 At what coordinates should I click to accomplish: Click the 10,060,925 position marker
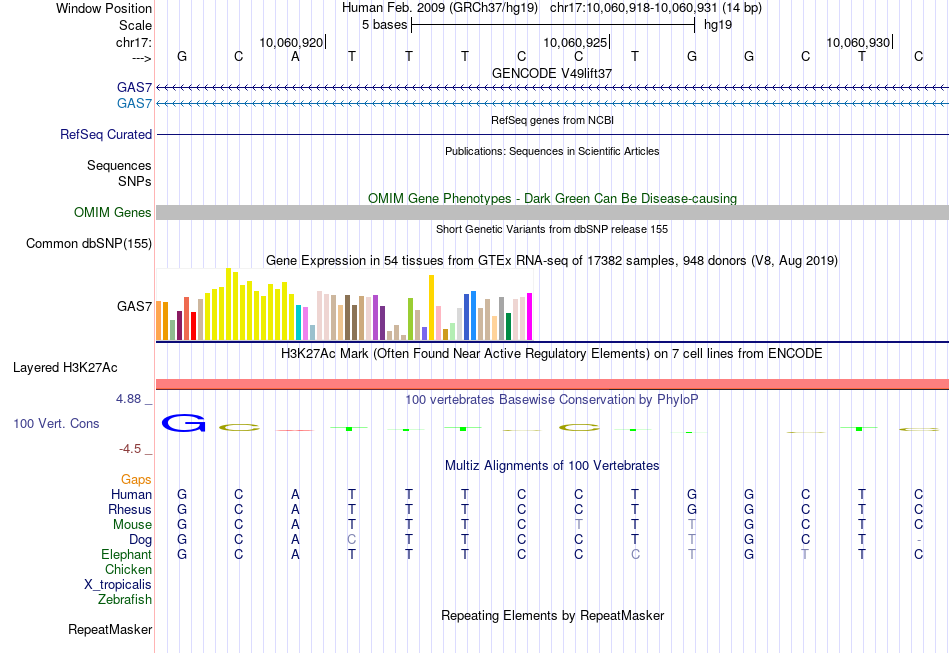(x=576, y=42)
